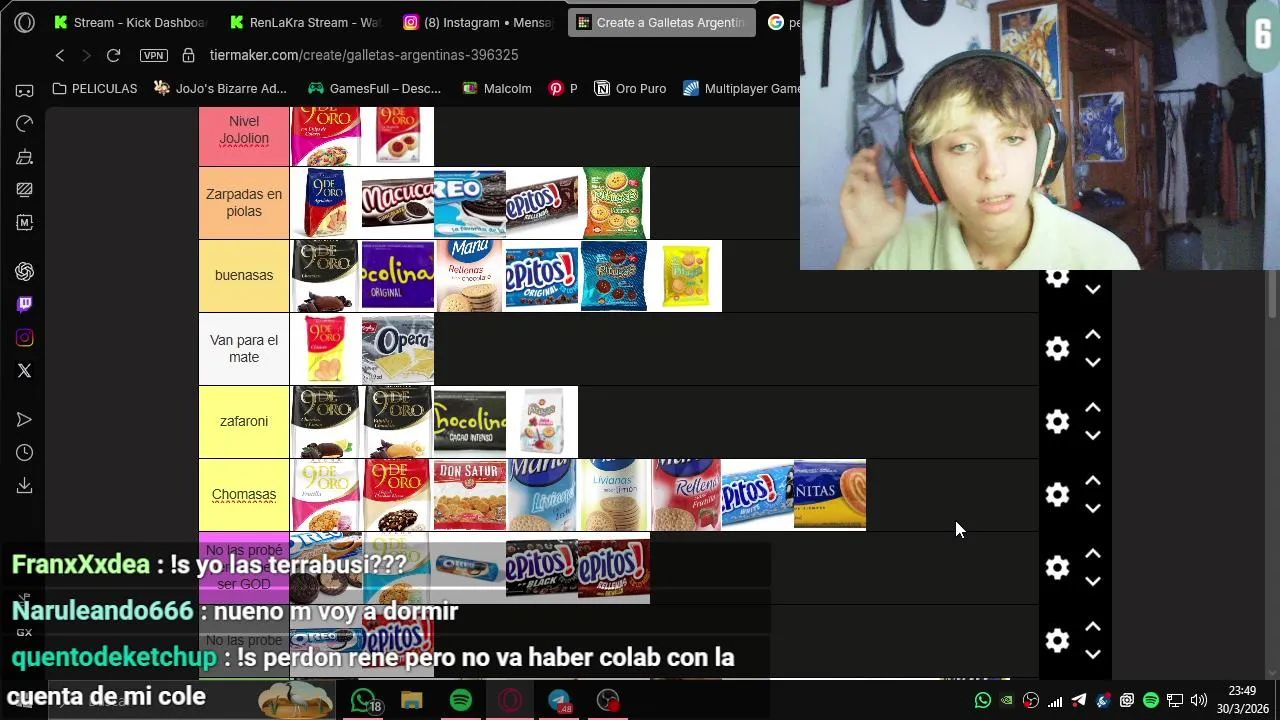1280x720 pixels.
Task: Open Multiplayer Game bookmark
Action: tap(742, 88)
